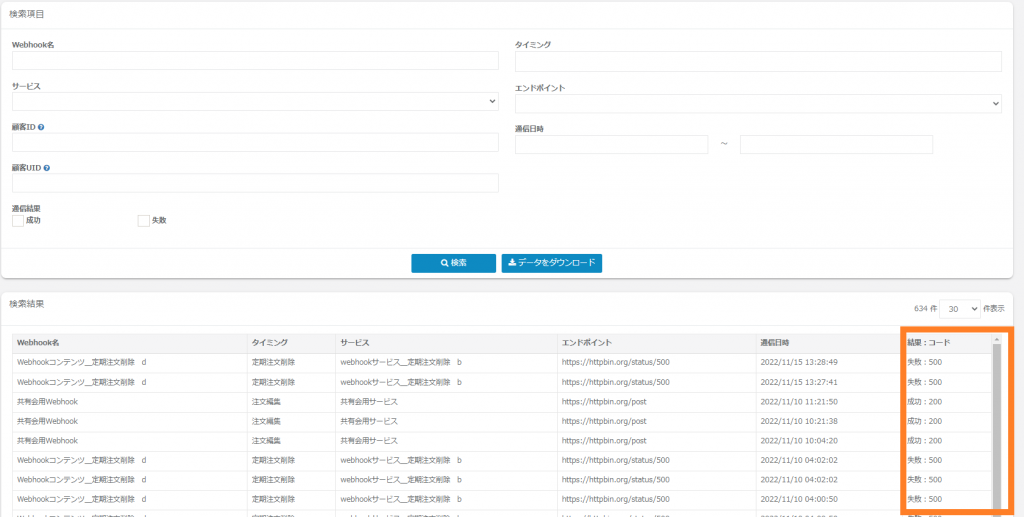Click the データをダウンロード button
Viewport: 1024px width, 517px height.
(x=551, y=263)
